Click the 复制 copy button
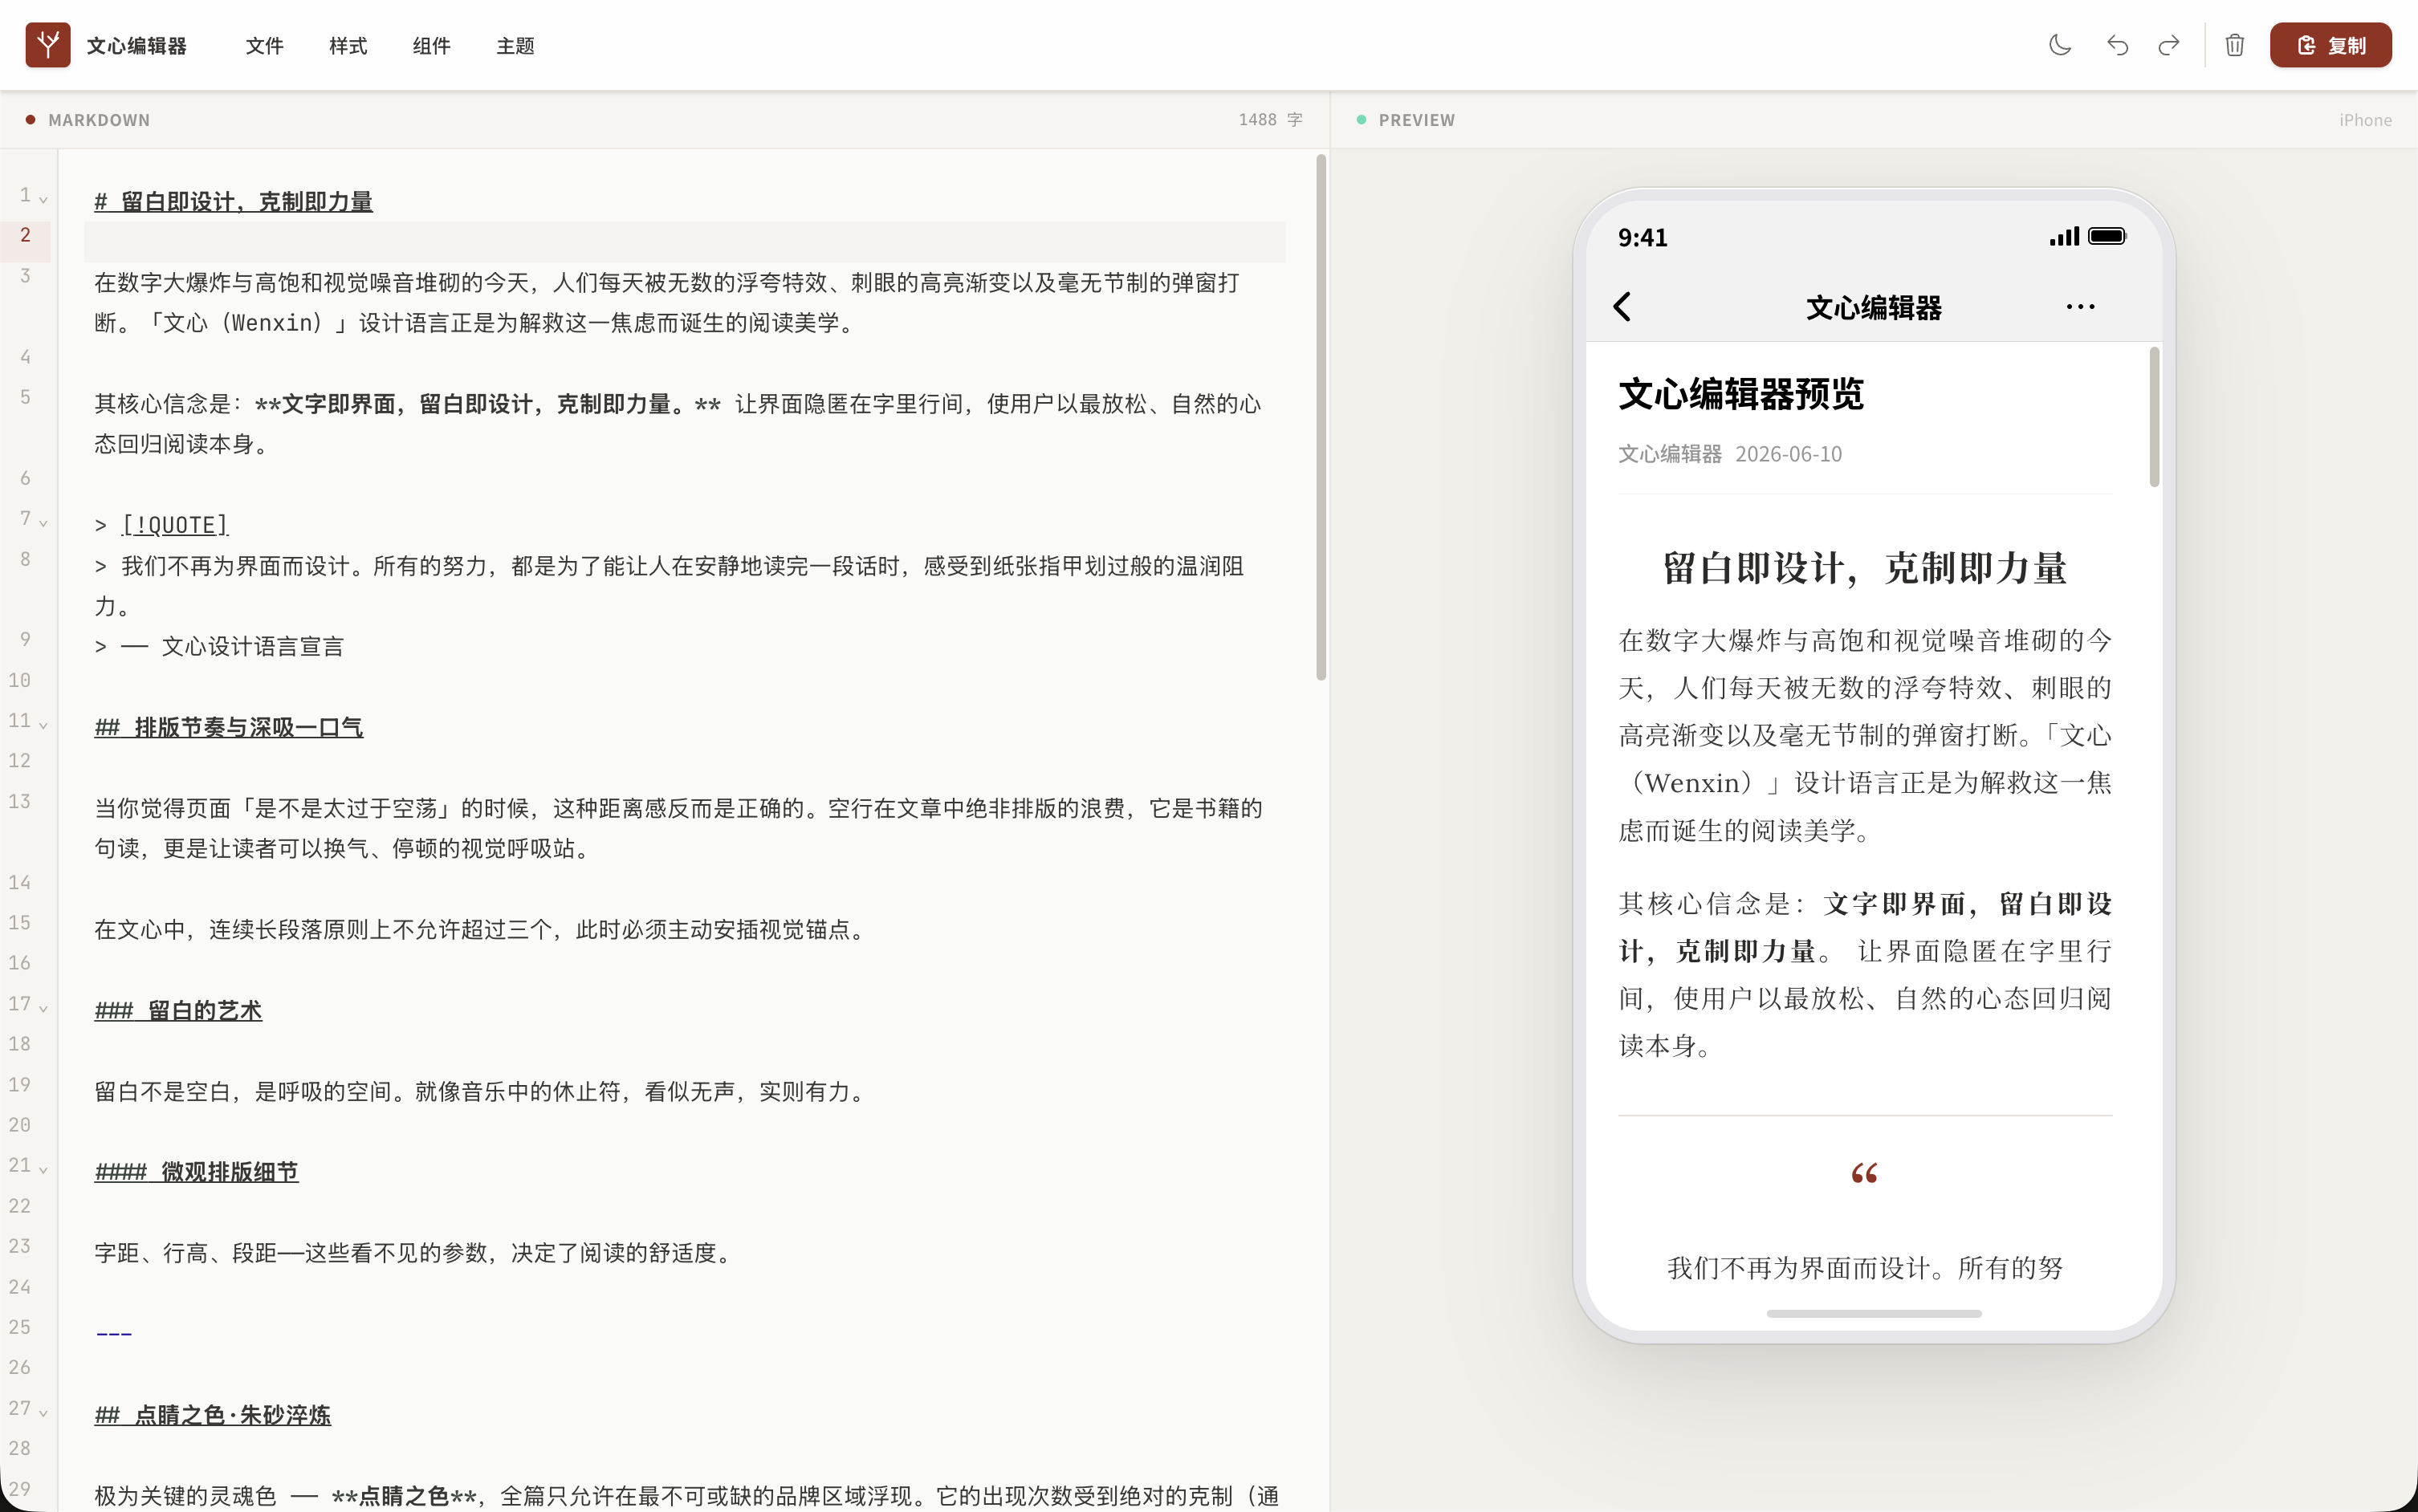This screenshot has height=1512, width=2418. click(x=2330, y=45)
